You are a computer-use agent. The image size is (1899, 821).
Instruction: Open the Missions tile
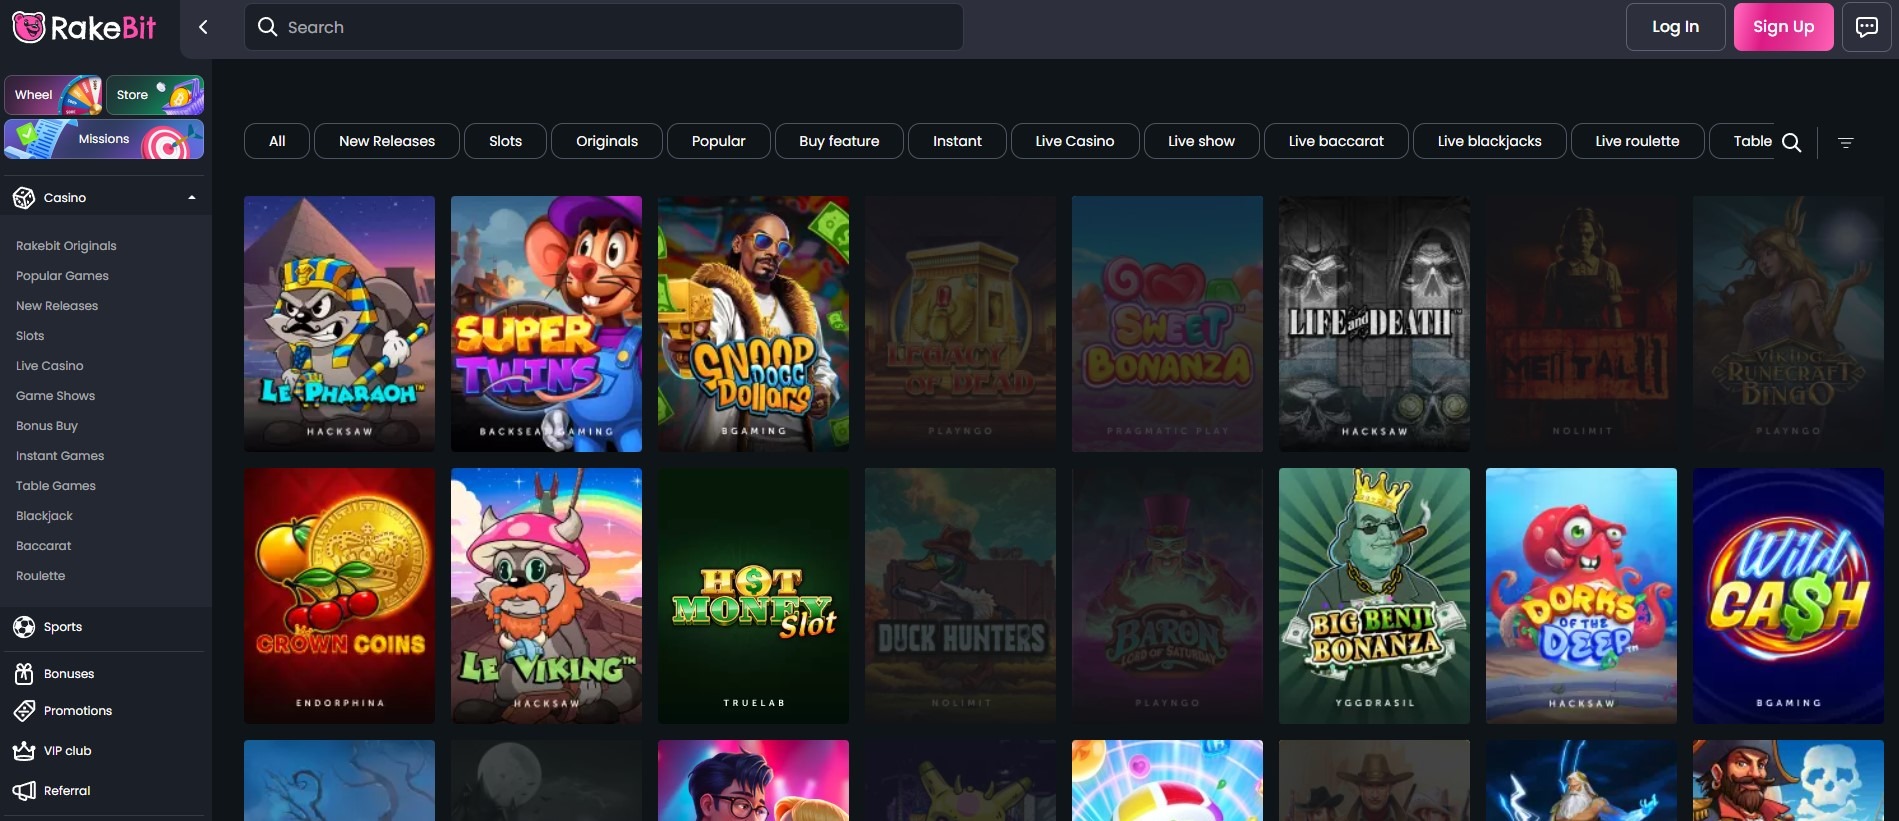coord(104,139)
